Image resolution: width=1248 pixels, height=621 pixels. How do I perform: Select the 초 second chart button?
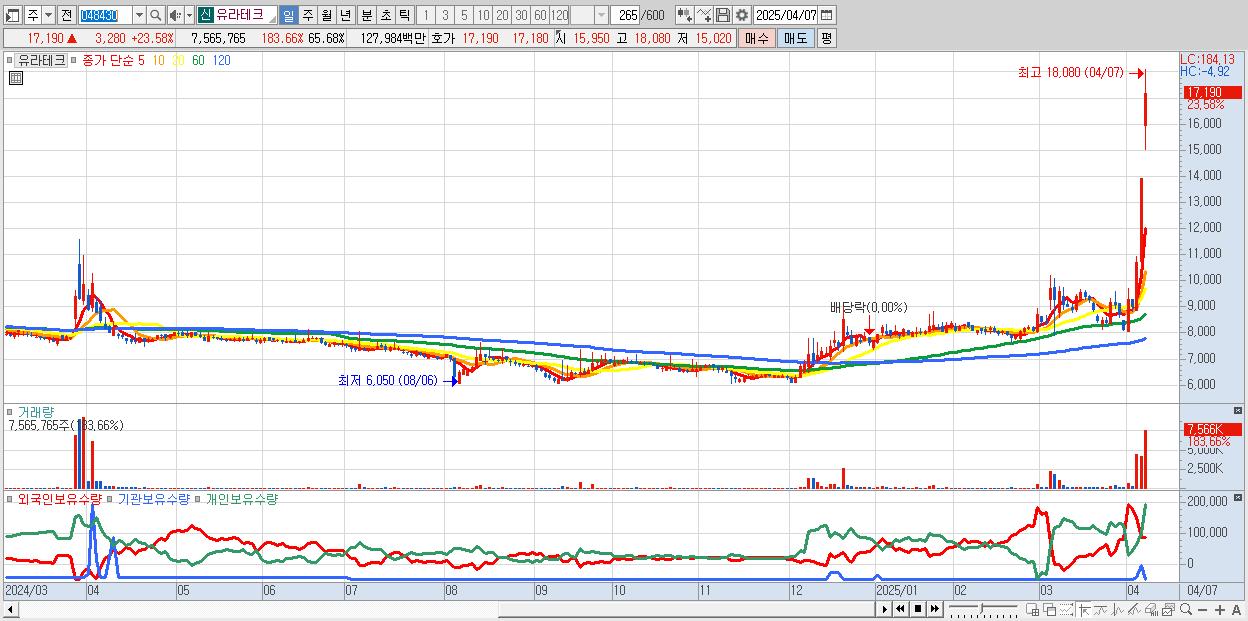pos(385,15)
